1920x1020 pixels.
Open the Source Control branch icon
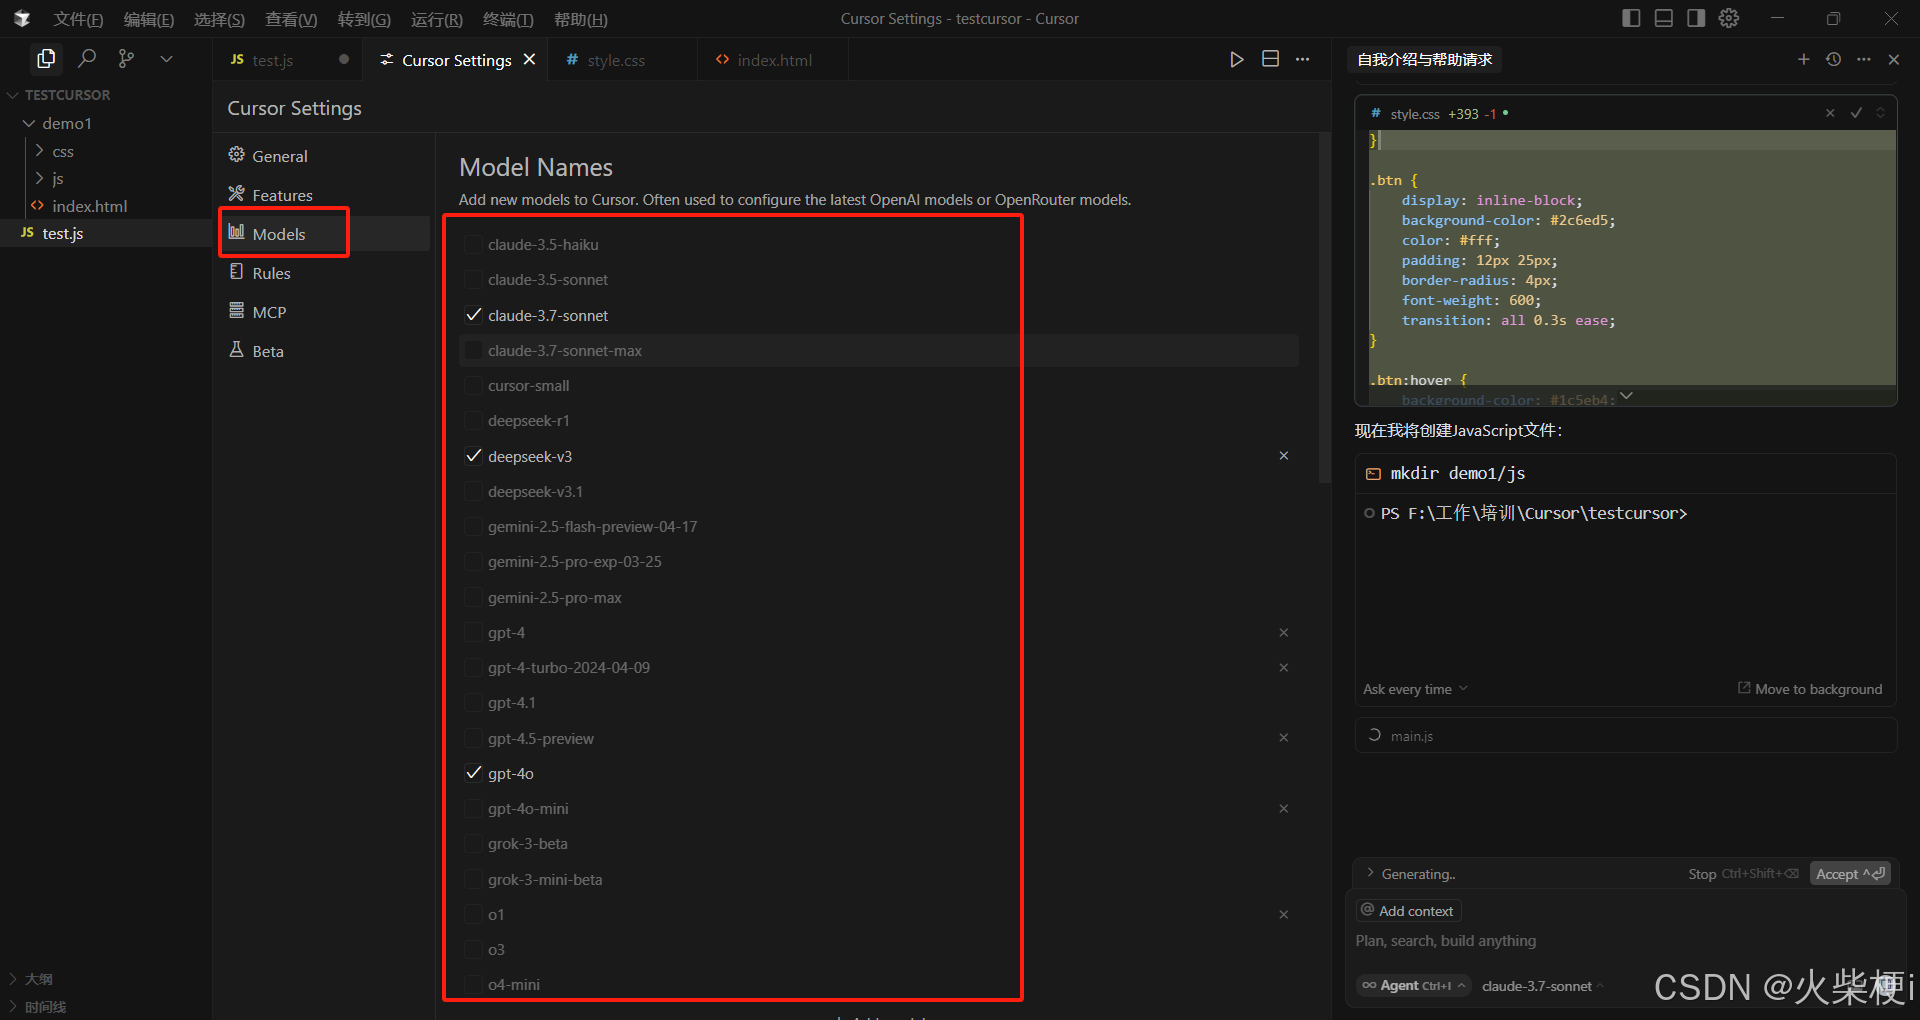(x=126, y=59)
